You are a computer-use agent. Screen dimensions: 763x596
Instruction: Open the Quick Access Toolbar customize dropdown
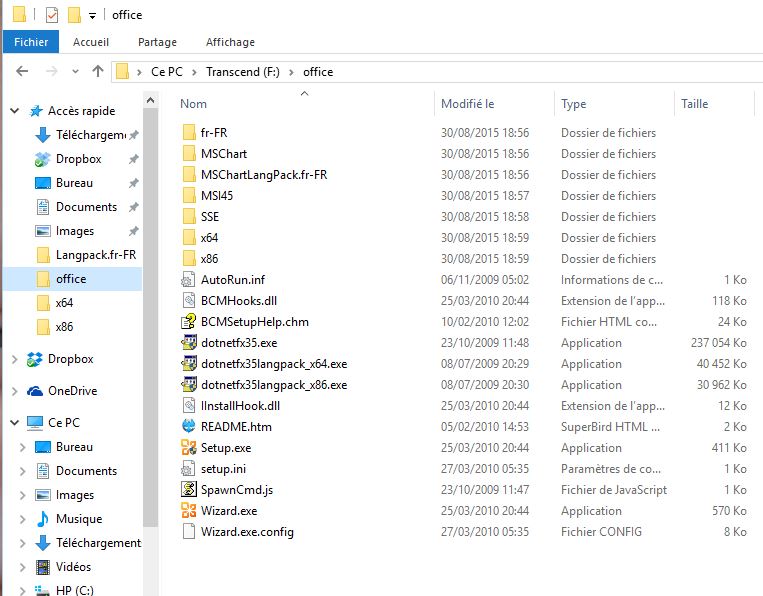coord(92,15)
